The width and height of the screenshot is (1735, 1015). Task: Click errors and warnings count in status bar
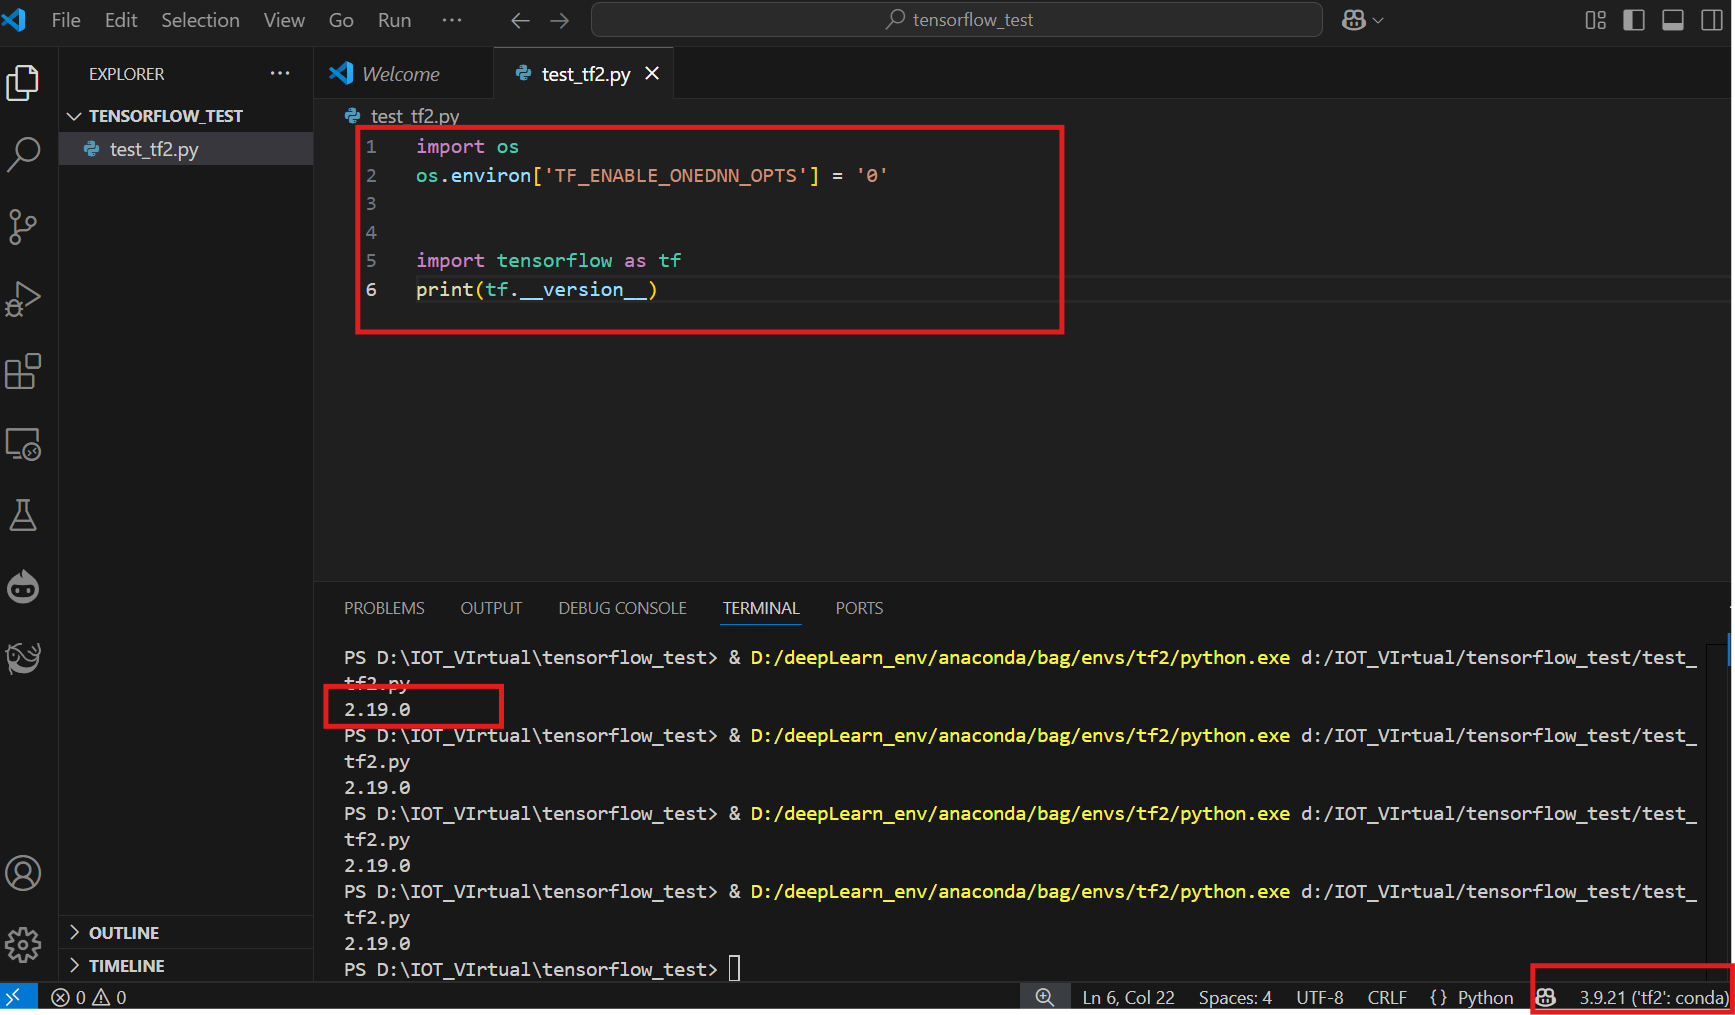[89, 997]
